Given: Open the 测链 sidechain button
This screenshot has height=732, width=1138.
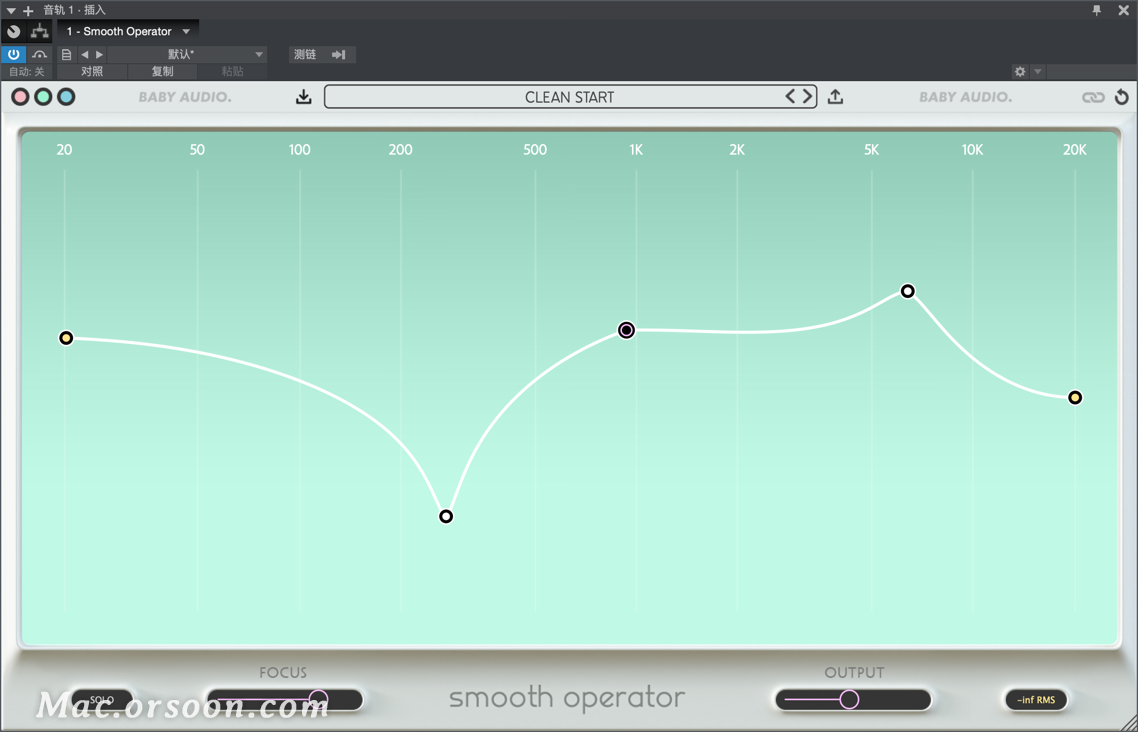Looking at the screenshot, I should [x=305, y=54].
